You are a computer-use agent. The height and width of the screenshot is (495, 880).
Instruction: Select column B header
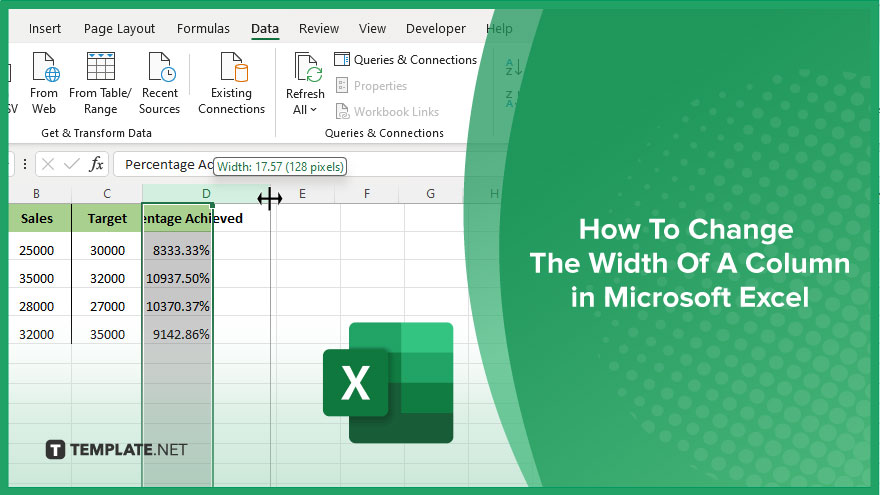tap(36, 194)
